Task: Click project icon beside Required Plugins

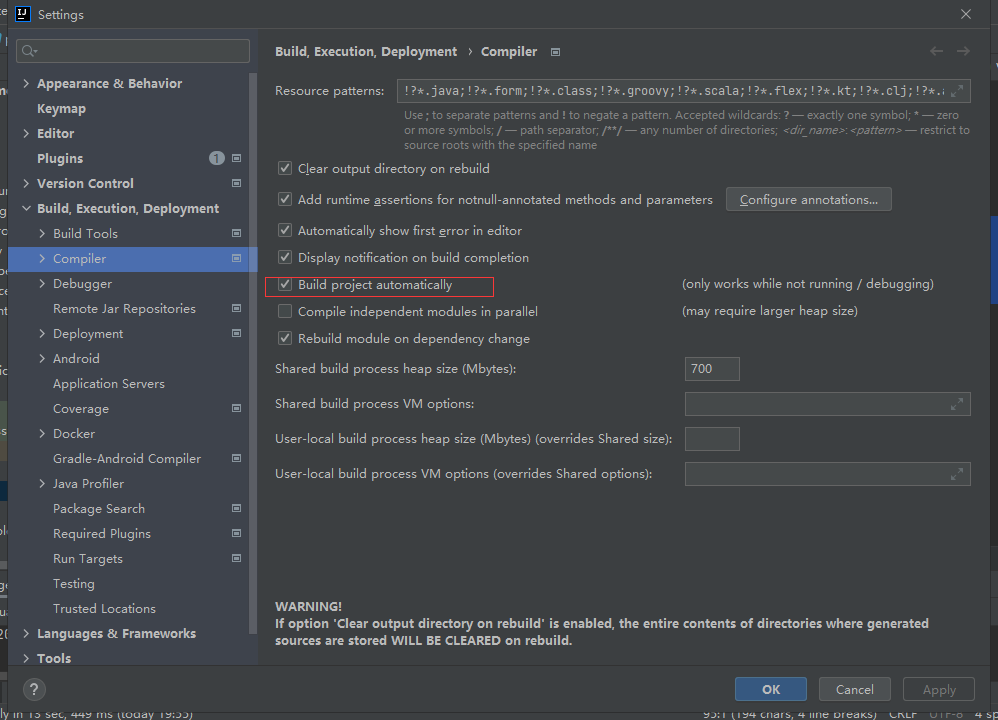Action: coord(236,533)
